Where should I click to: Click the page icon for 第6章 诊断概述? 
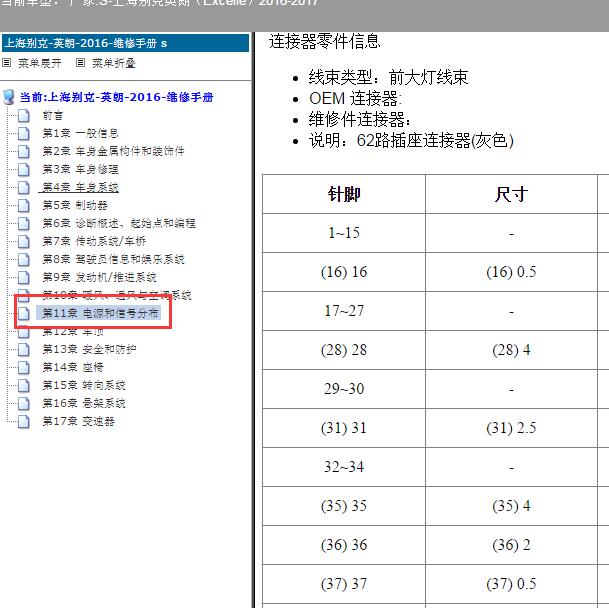24,223
